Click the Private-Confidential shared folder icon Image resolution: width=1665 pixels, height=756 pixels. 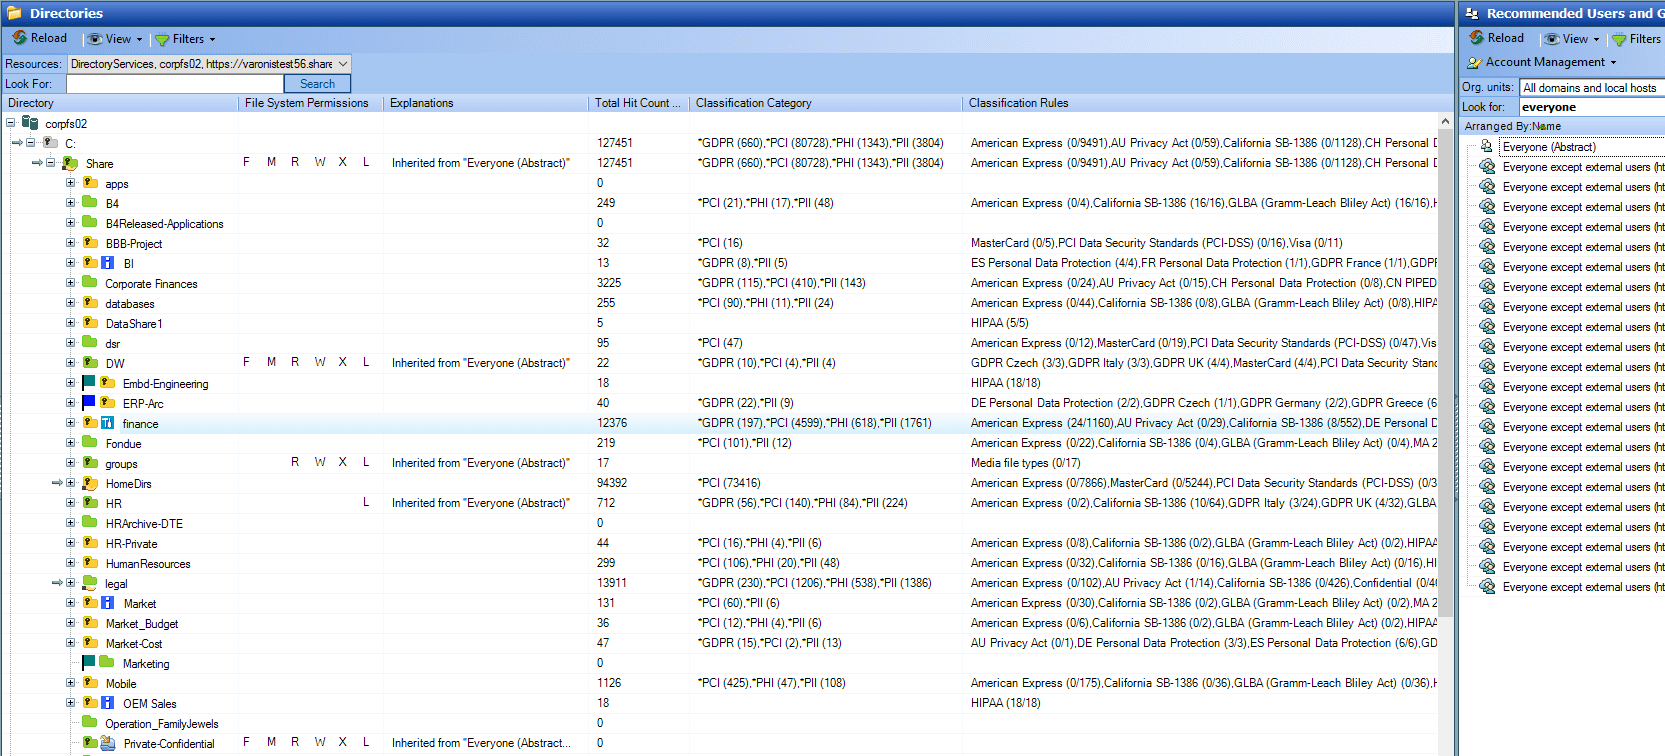pos(107,743)
